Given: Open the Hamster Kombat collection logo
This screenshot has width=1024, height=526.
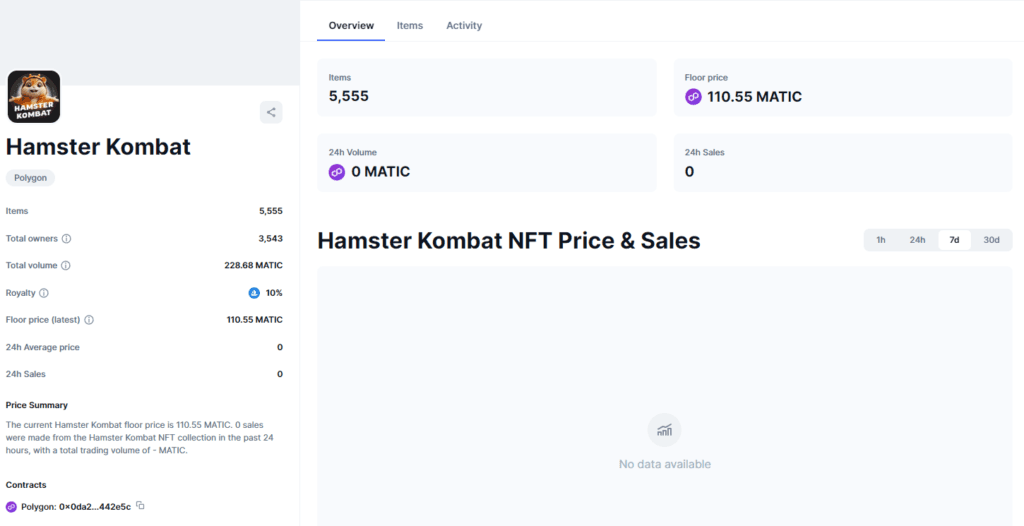Looking at the screenshot, I should pos(34,97).
